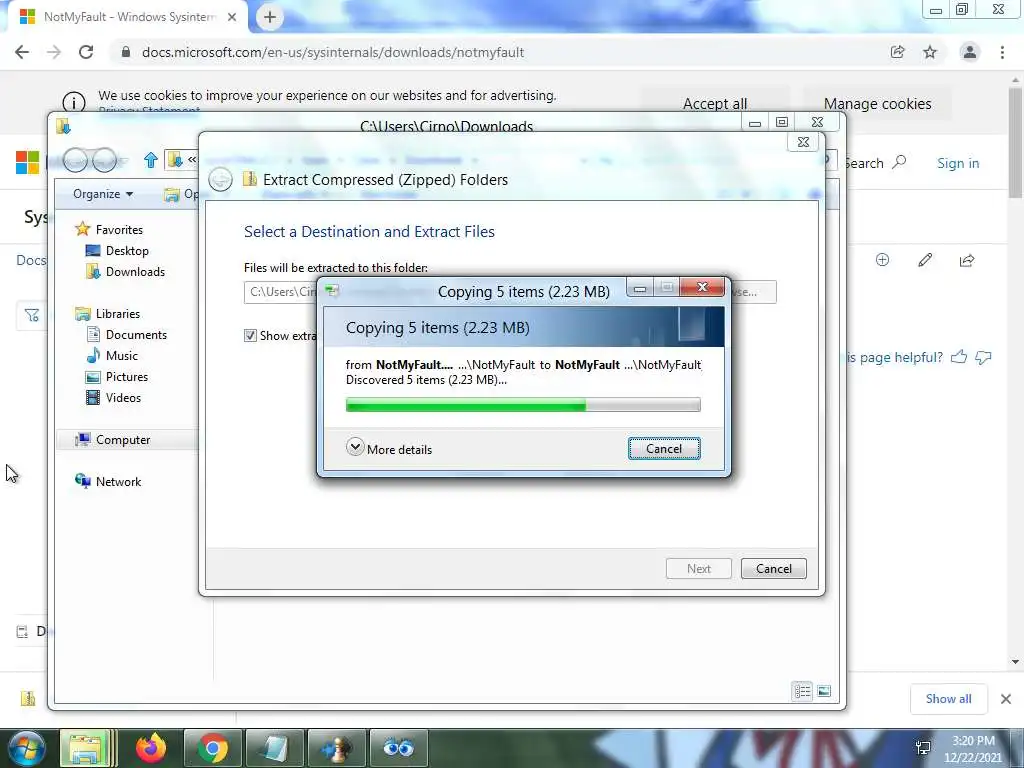Image resolution: width=1024 pixels, height=768 pixels.
Task: Select the NotMyFault browser tab
Action: tap(127, 17)
